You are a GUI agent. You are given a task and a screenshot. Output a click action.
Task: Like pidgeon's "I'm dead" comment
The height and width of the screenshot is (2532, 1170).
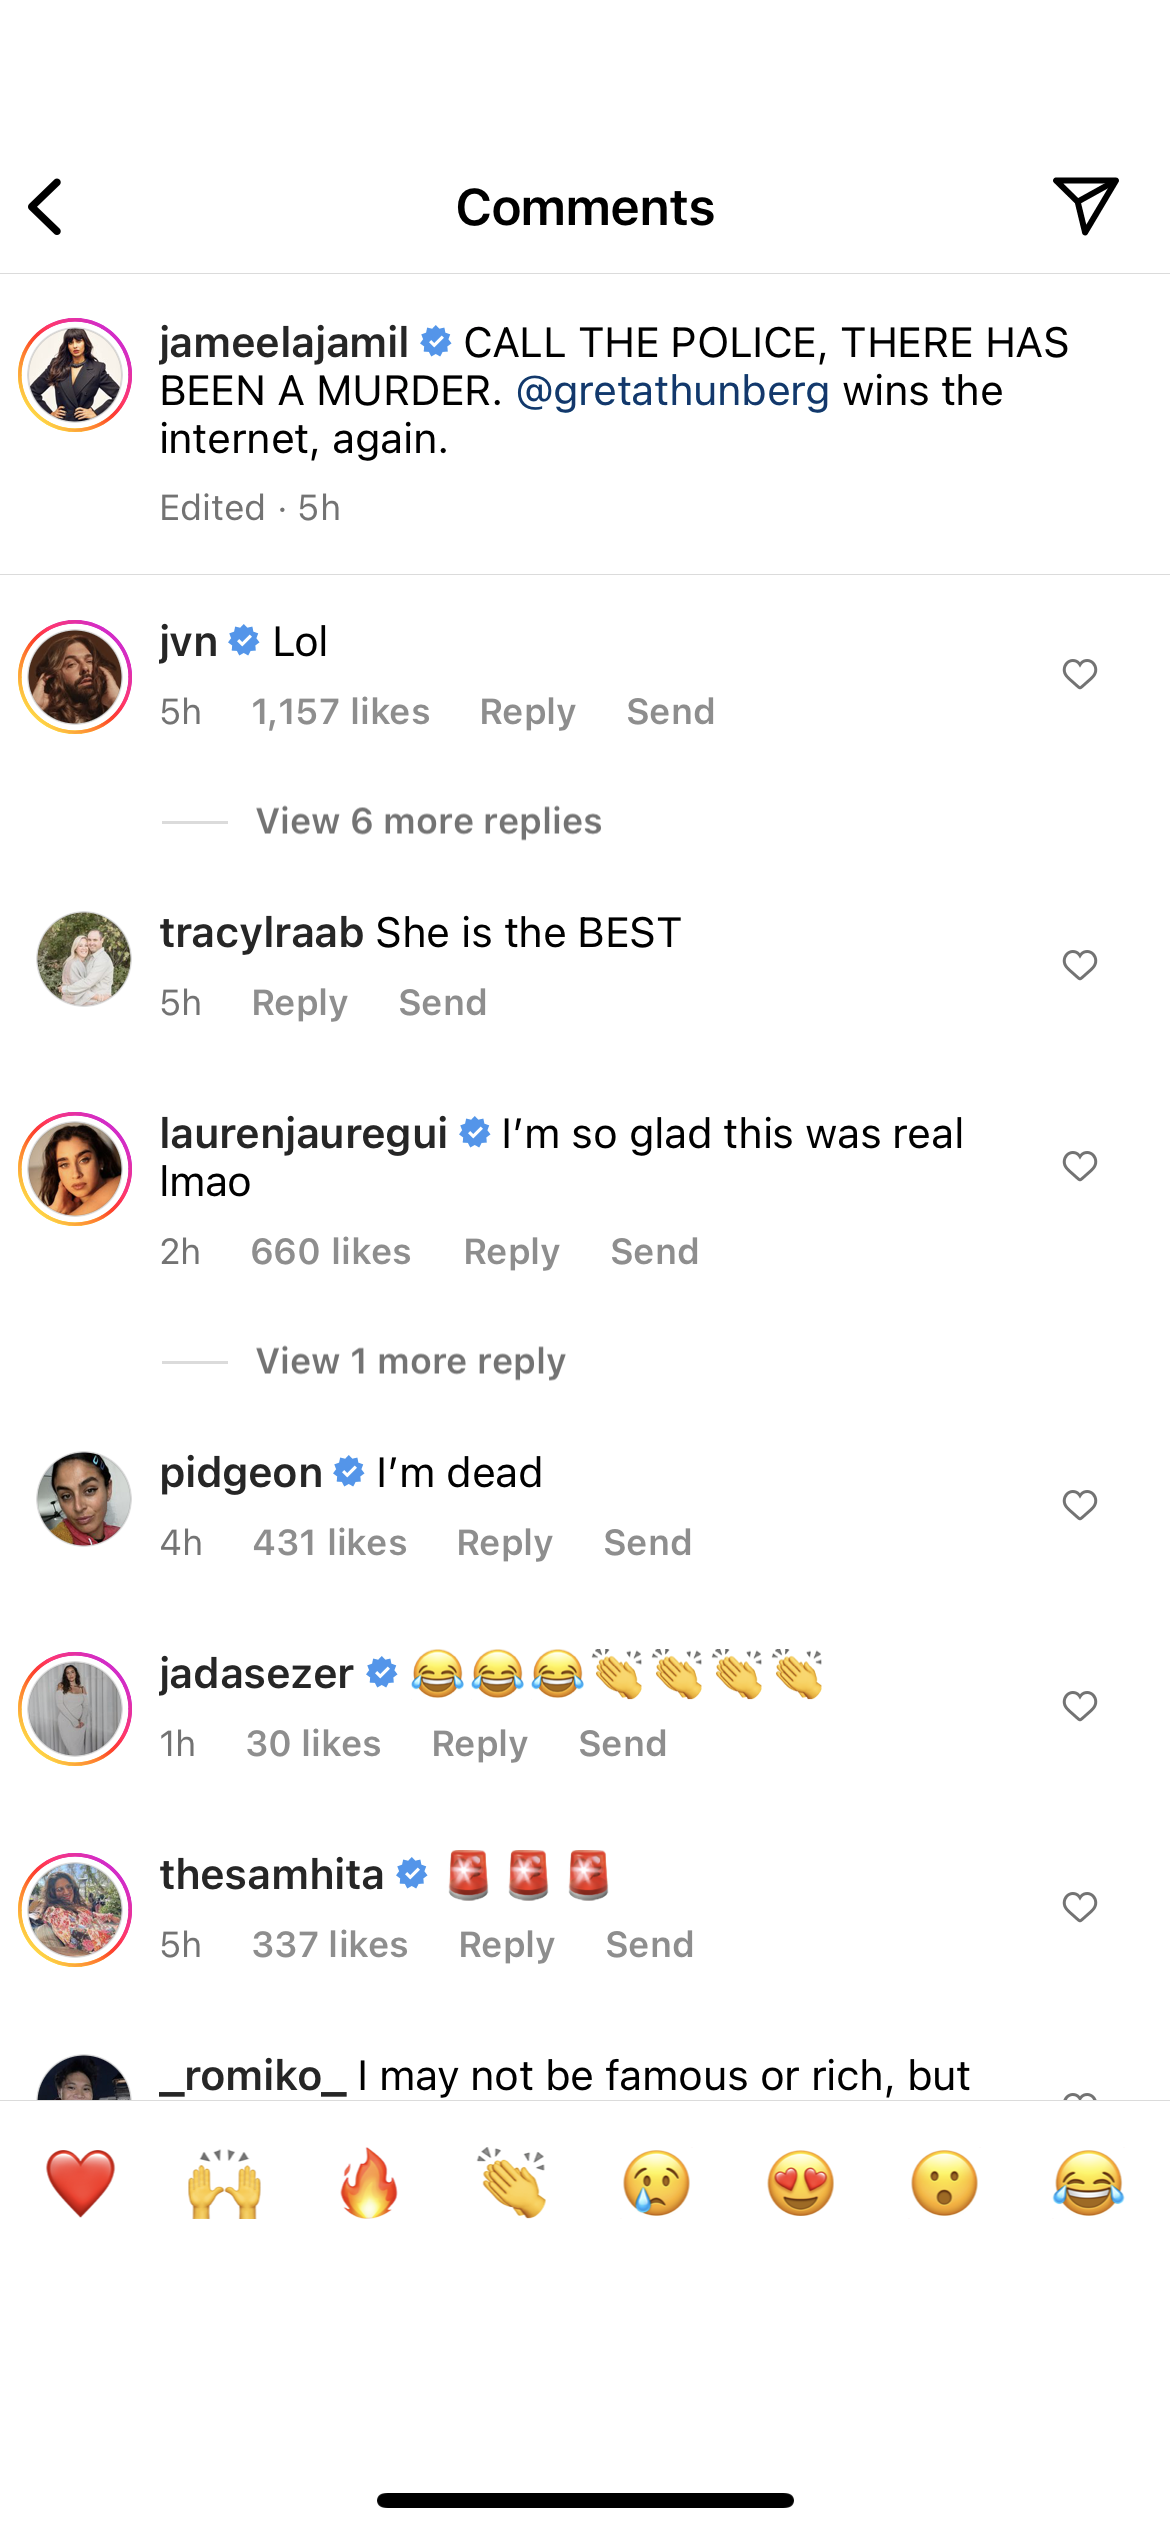pyautogui.click(x=1080, y=1505)
